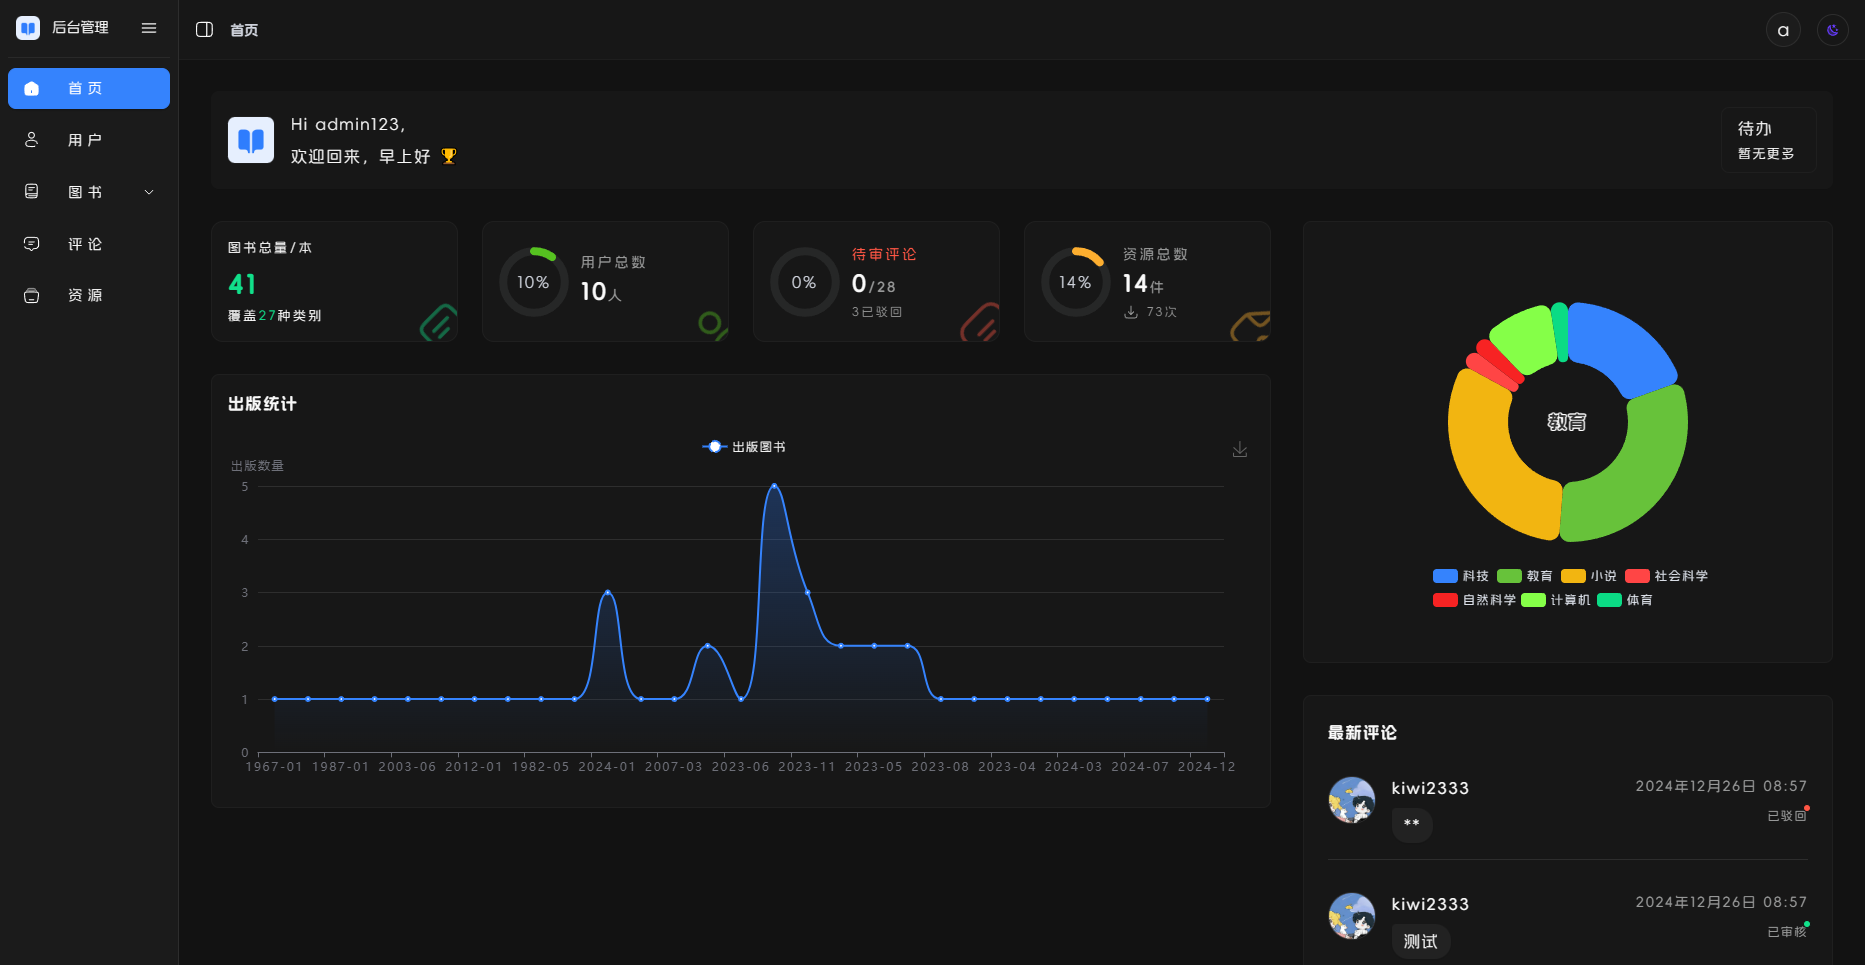Viewport: 1865px width, 965px height.
Task: Open 资源 in the sidebar
Action: click(89, 295)
